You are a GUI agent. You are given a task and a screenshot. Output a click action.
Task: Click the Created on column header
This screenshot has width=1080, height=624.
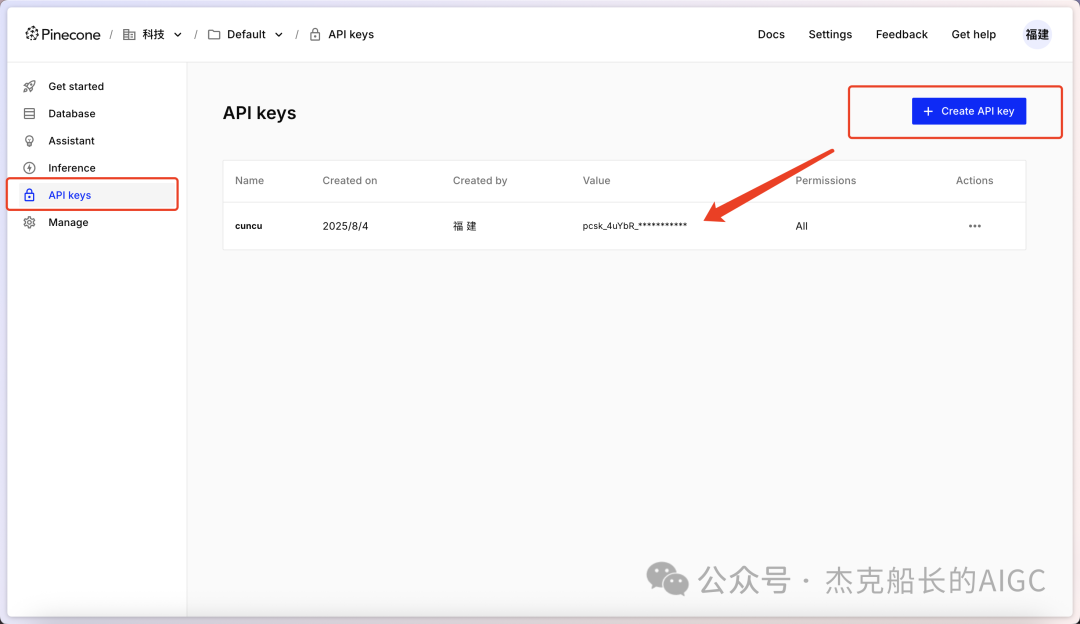click(x=350, y=180)
